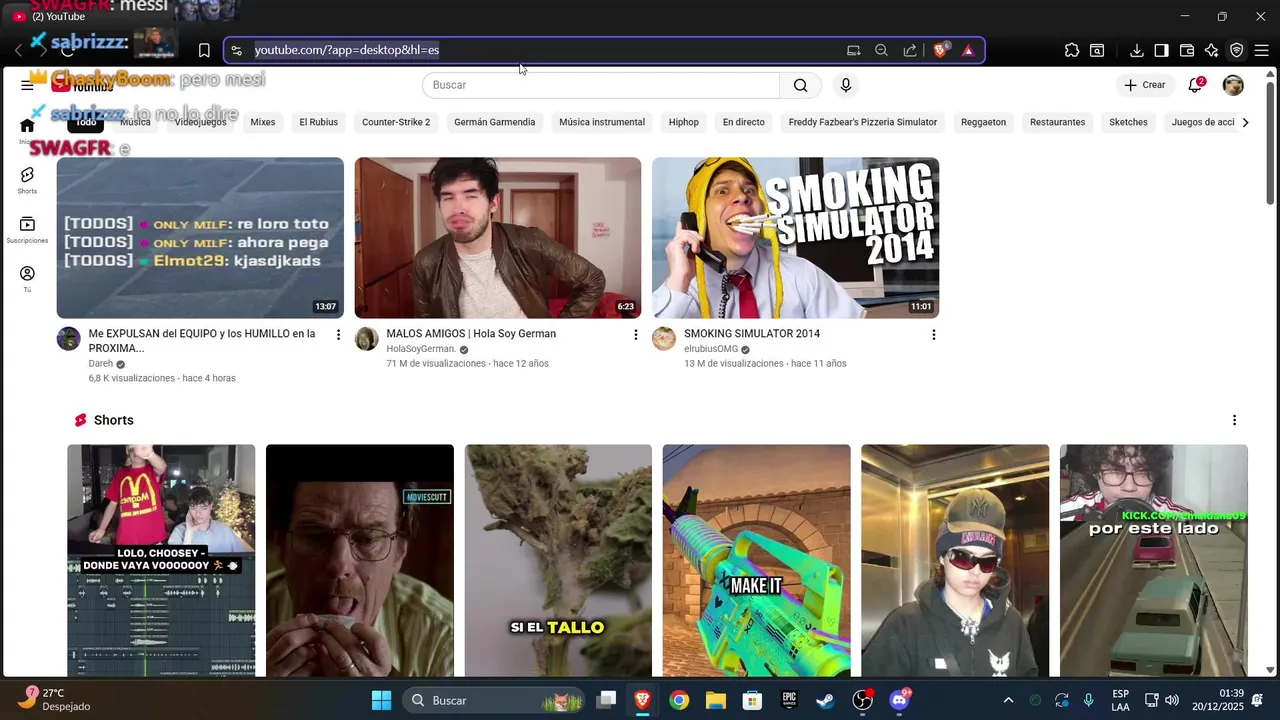This screenshot has height=720, width=1280.
Task: Open the Leo AI sparkle icon
Action: tap(1212, 50)
